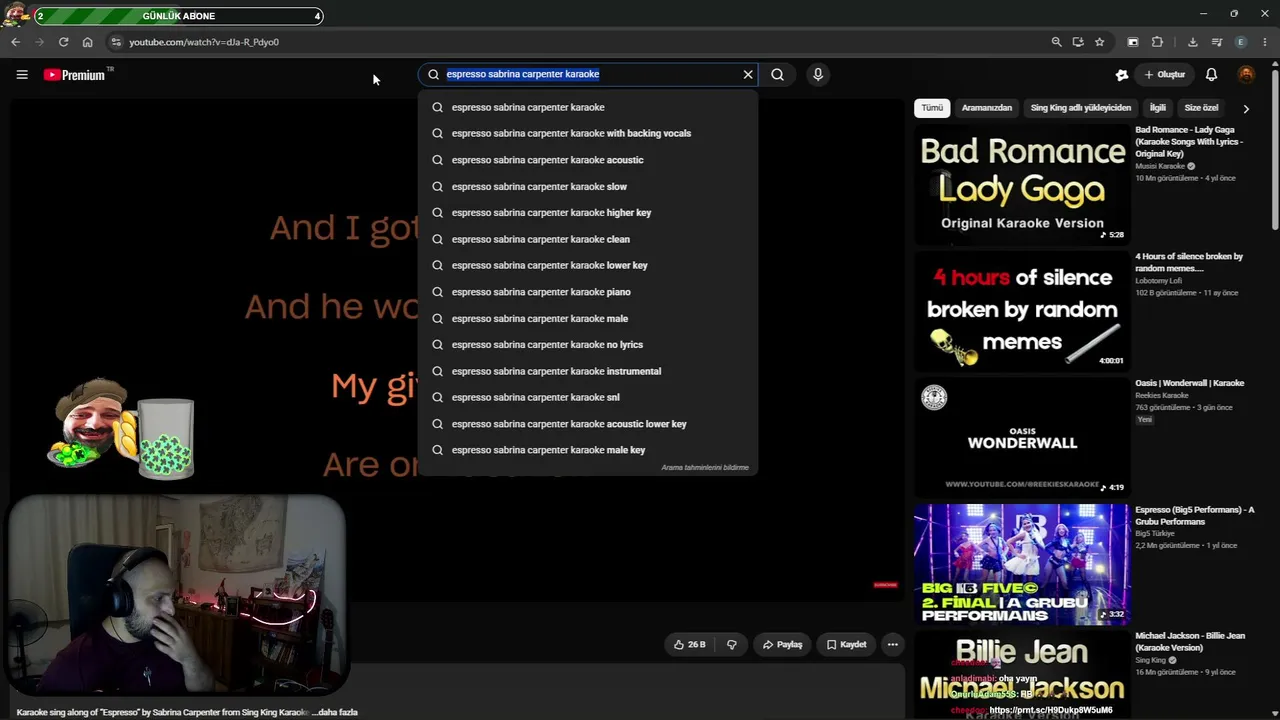Select the karaoke piano suggestion
Viewport: 1280px width, 720px height.
click(x=588, y=292)
